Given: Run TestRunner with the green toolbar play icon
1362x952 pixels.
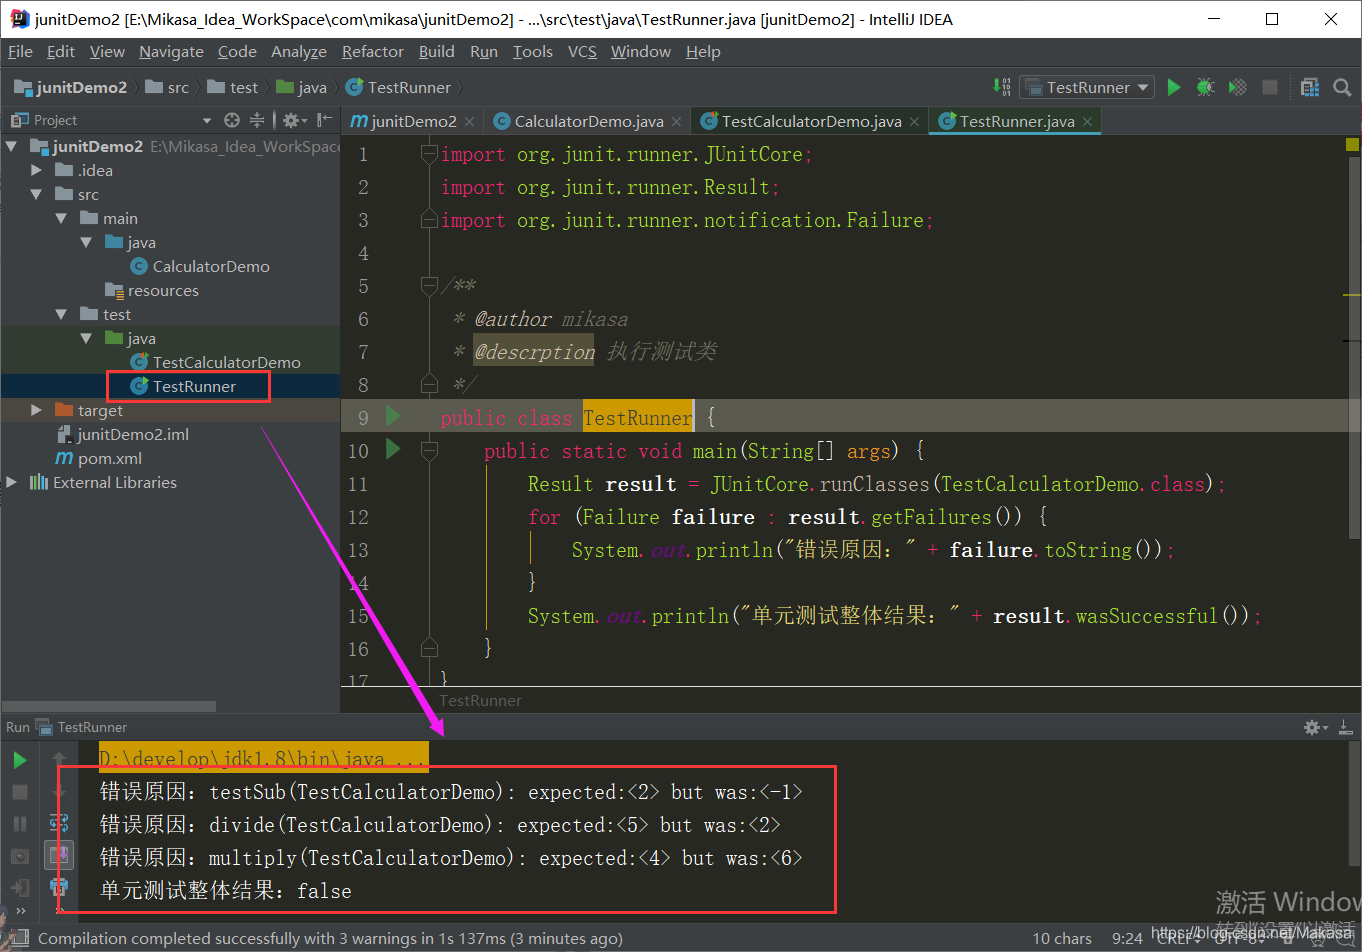Looking at the screenshot, I should (1174, 87).
